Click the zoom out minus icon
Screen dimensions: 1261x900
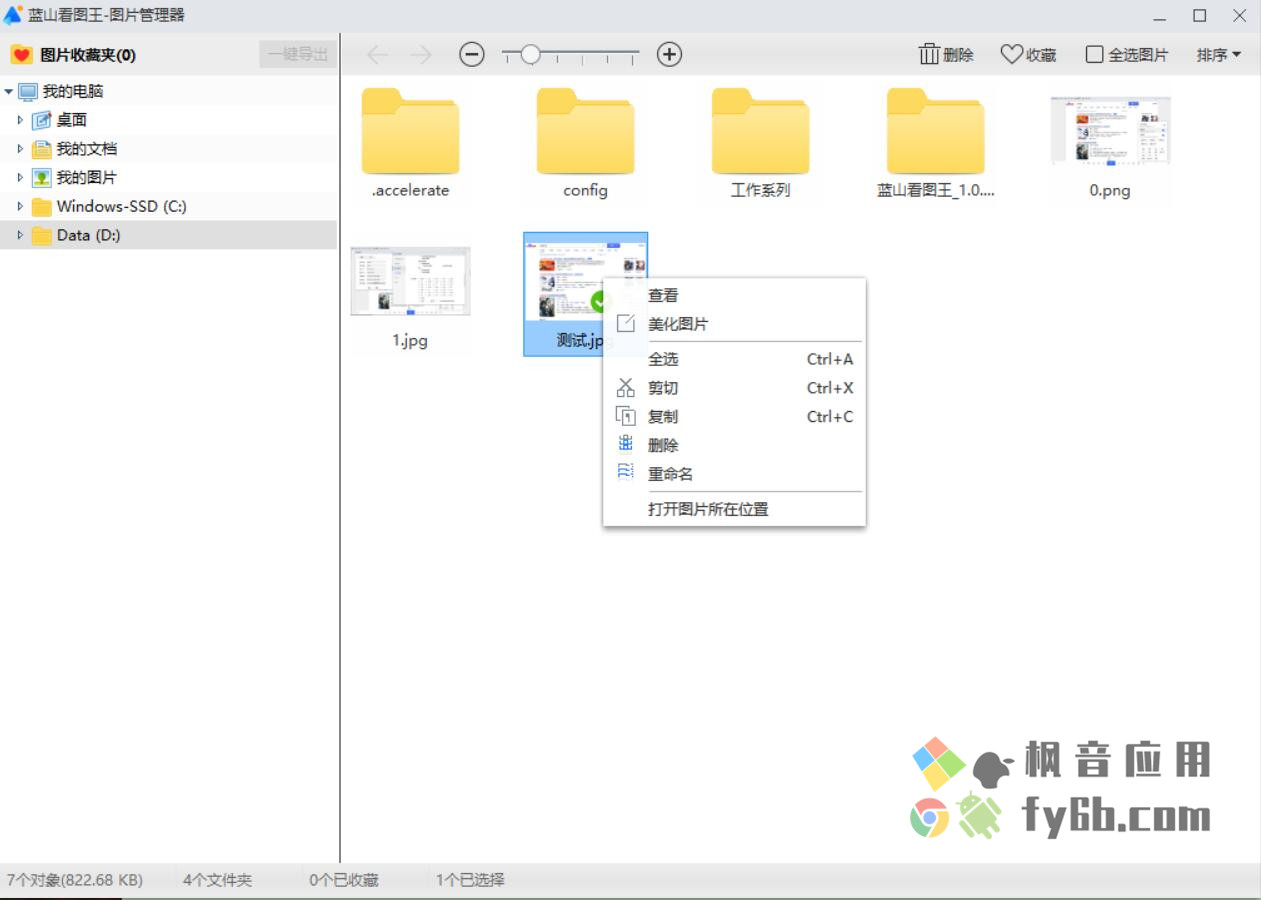(472, 55)
